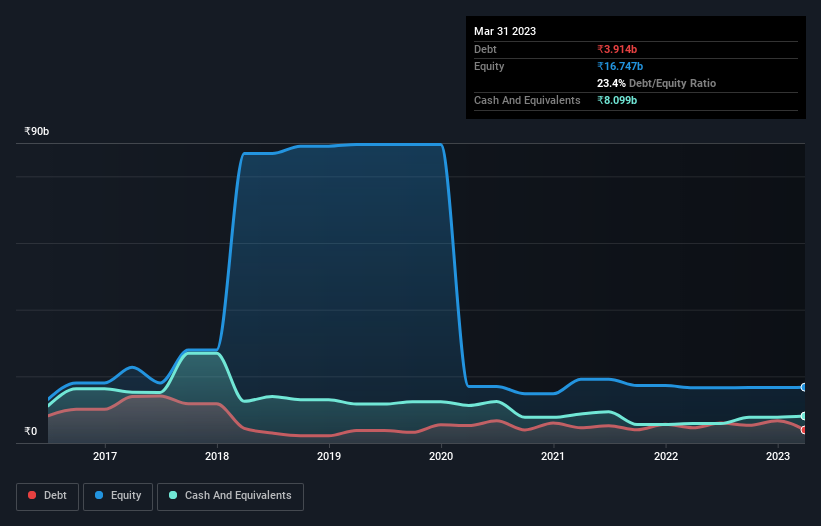This screenshot has height=526, width=821.
Task: Click the 2019 x-axis label
Action: (329, 456)
